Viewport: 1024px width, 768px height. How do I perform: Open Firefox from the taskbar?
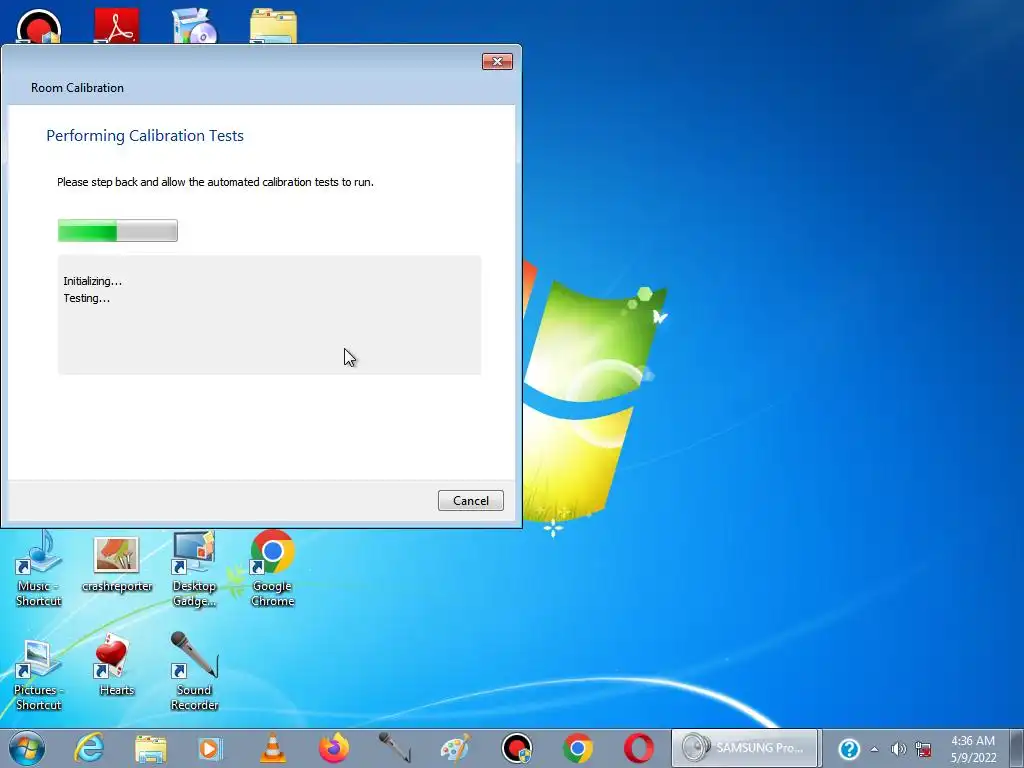(334, 748)
